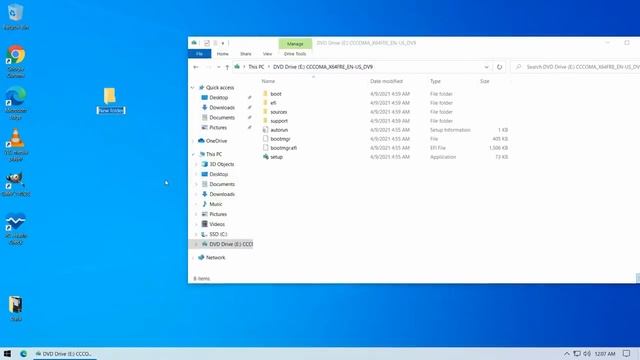
Task: Switch to the Share ribbon tab
Action: (x=246, y=54)
